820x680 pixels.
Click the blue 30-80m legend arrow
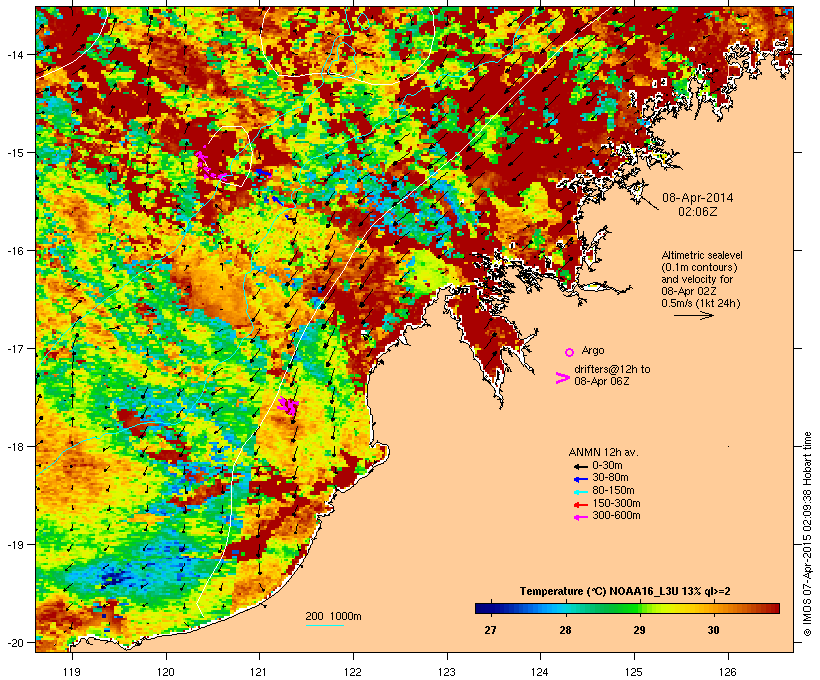[x=580, y=479]
